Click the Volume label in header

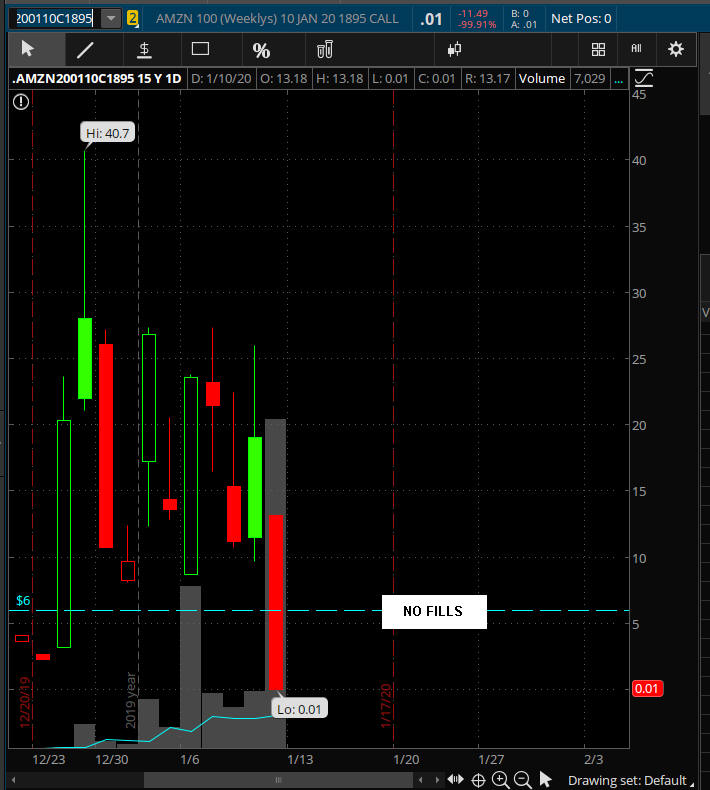click(542, 79)
